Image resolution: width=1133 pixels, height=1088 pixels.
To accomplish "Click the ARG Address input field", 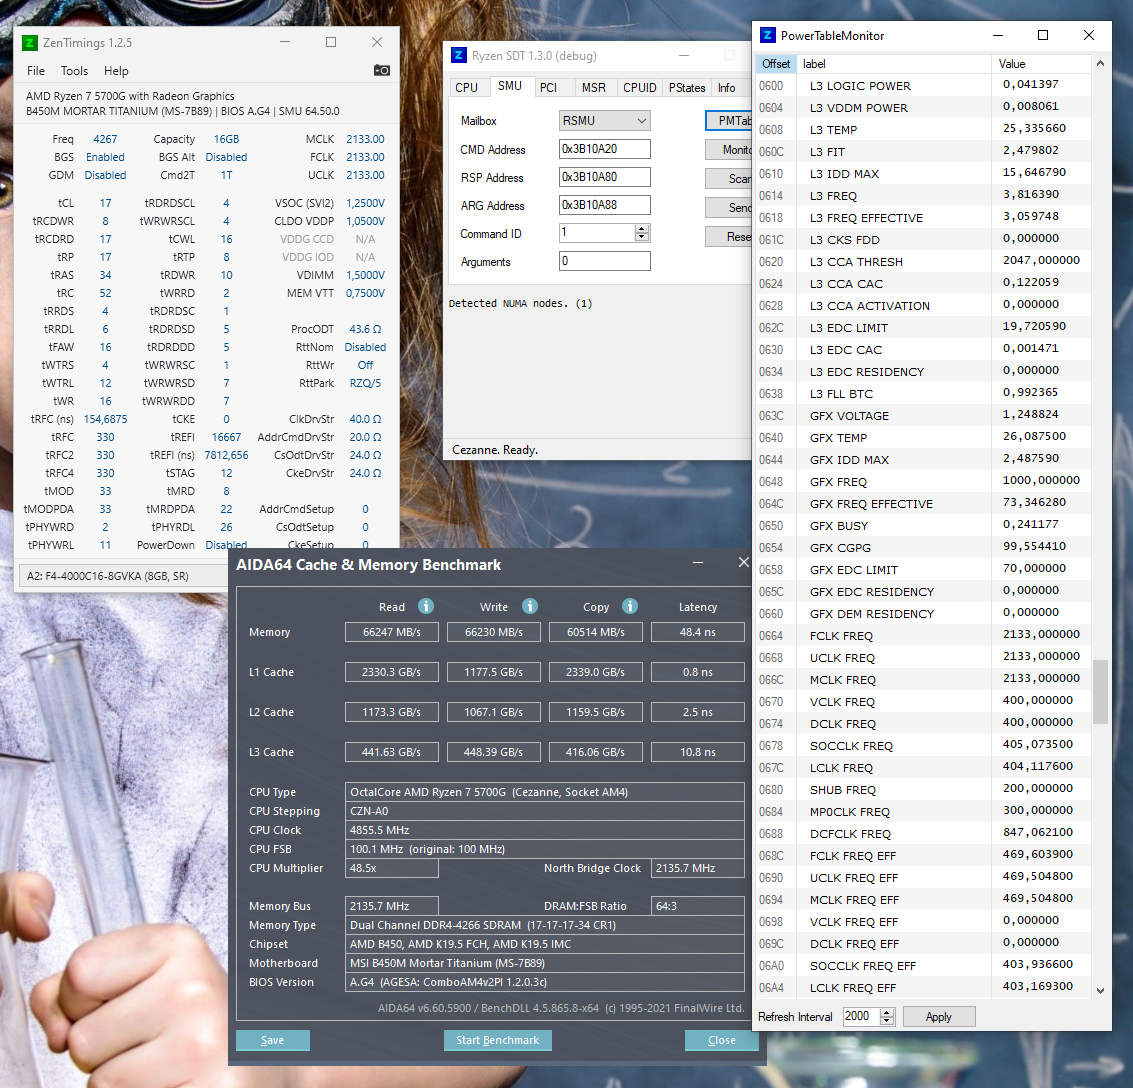I will (x=605, y=205).
